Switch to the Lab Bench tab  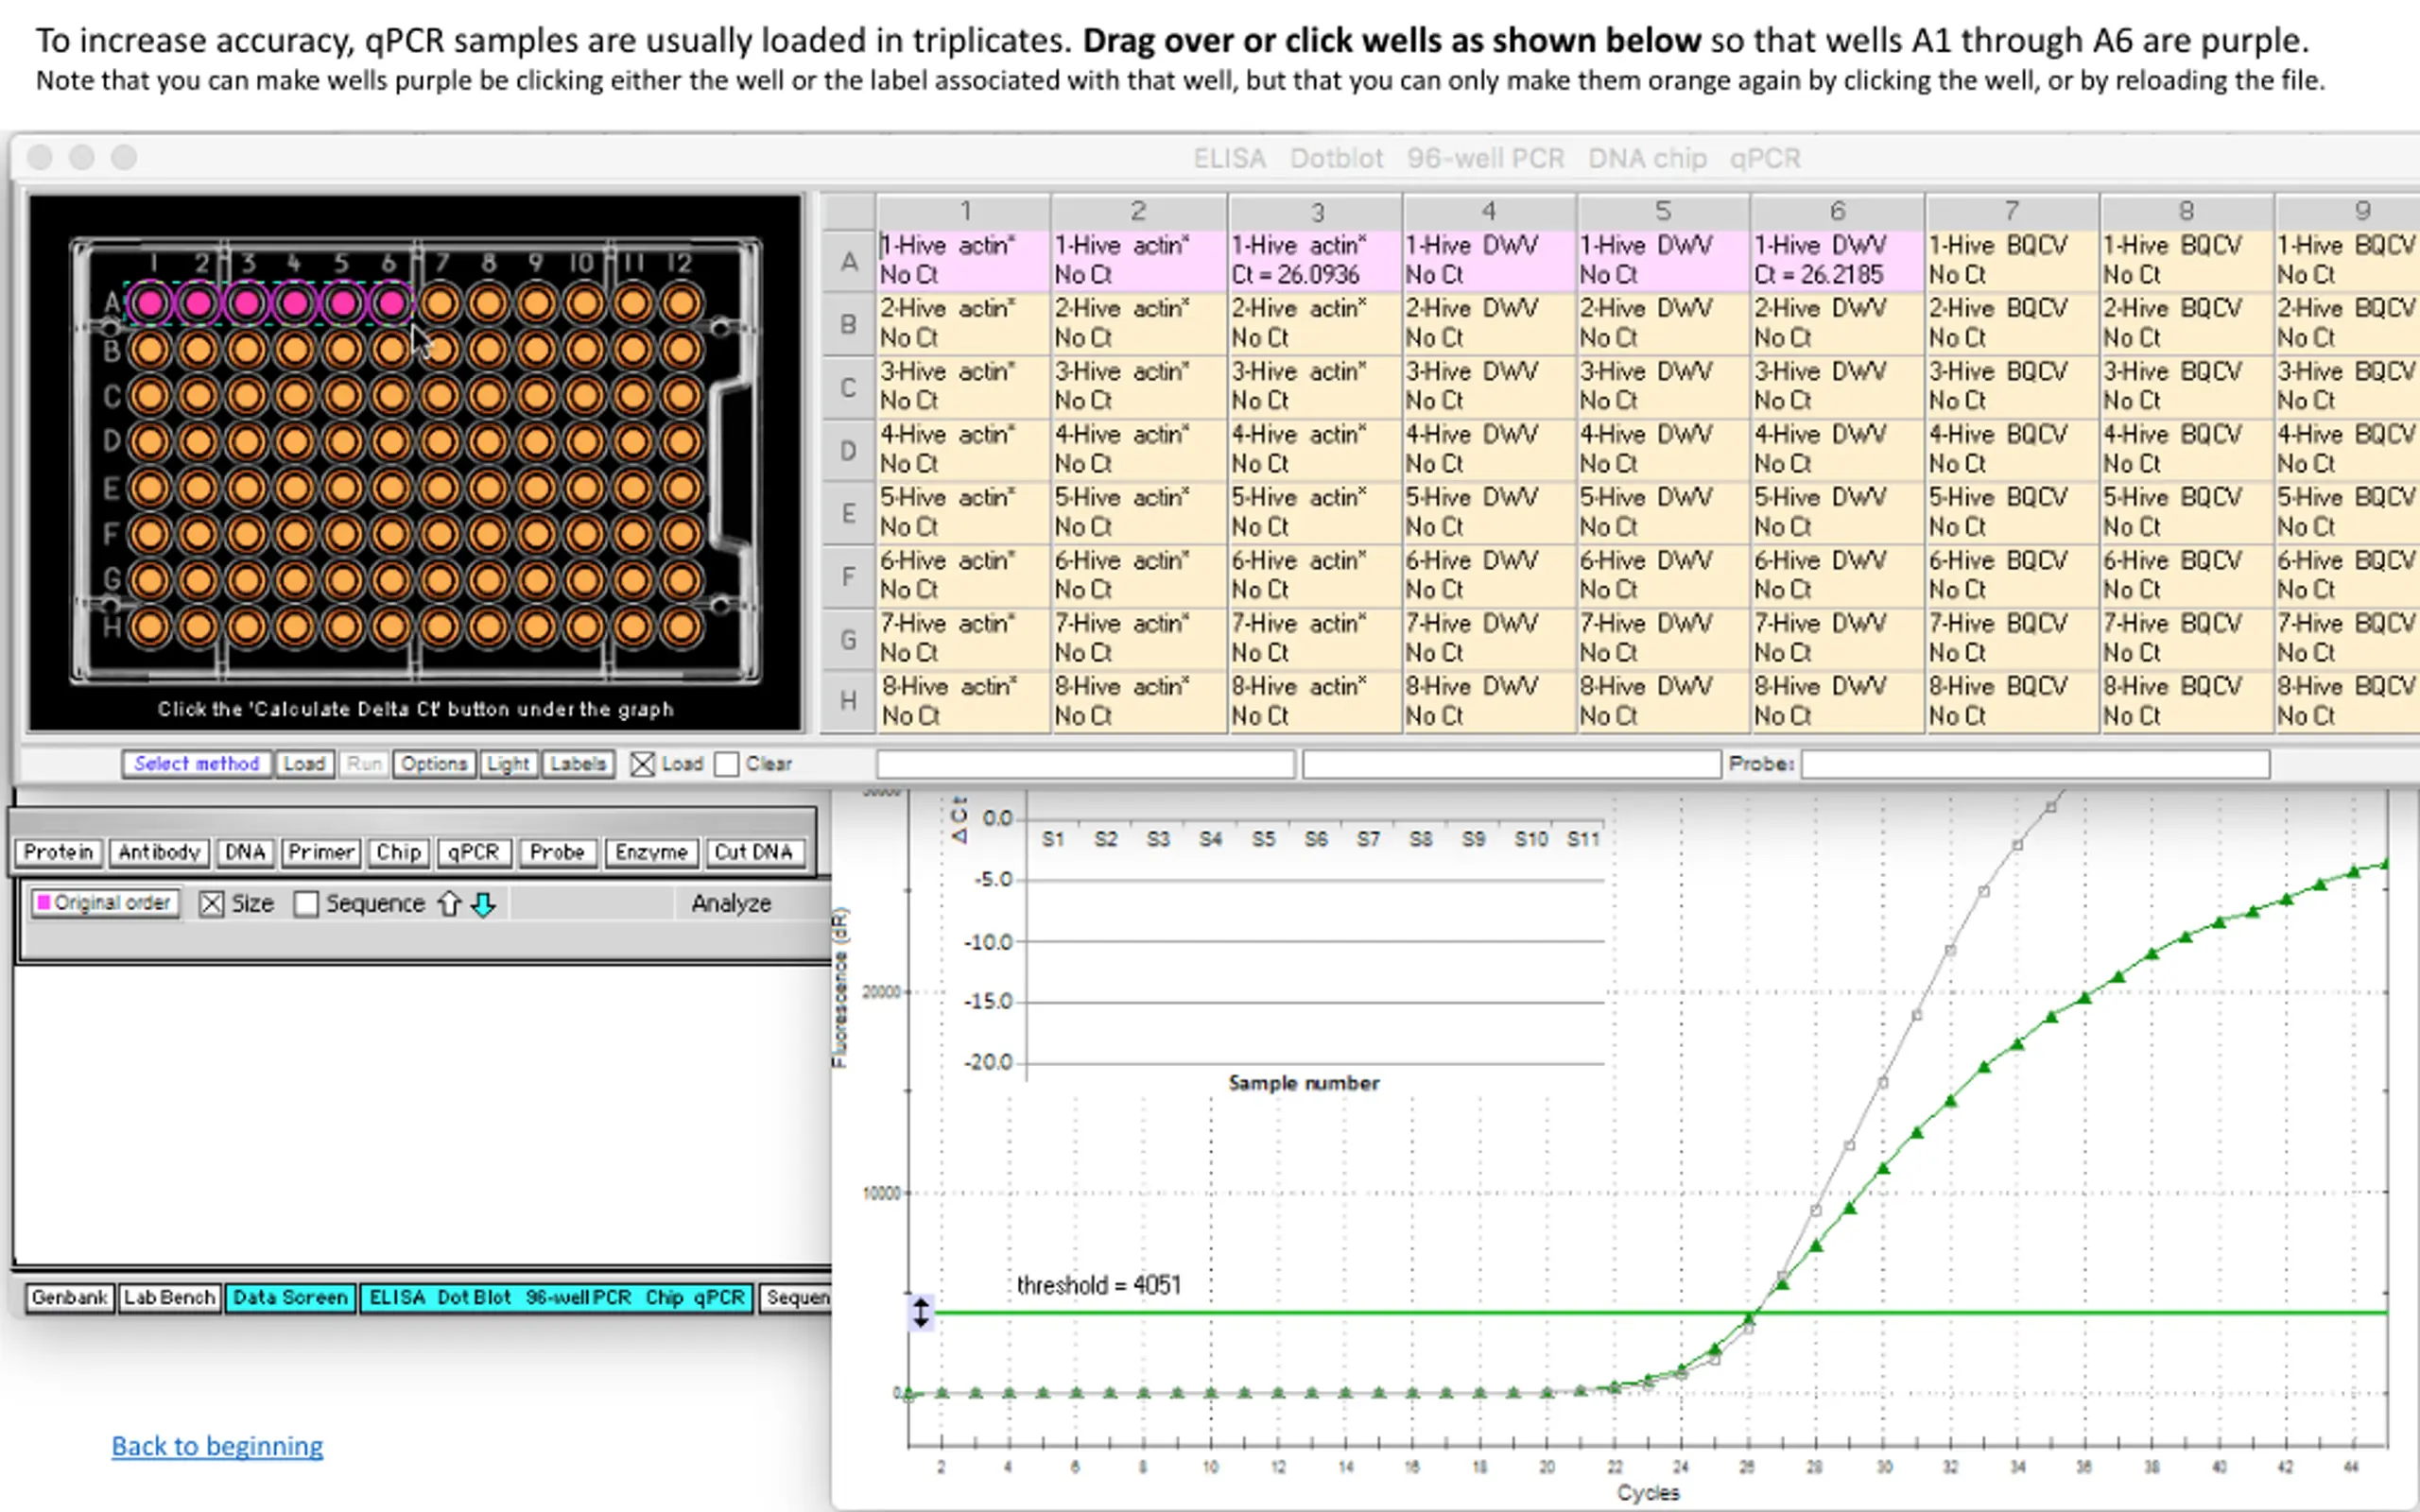pos(169,1297)
